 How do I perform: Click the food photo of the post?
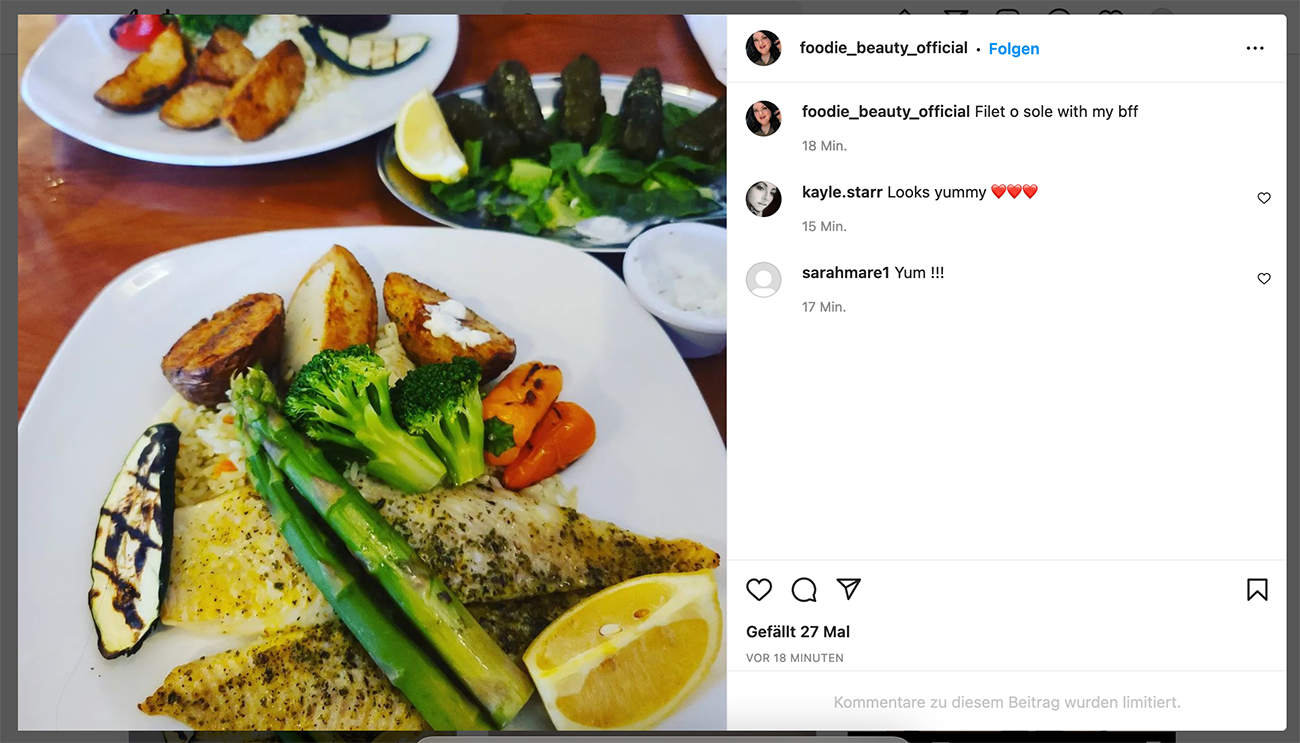point(372,372)
